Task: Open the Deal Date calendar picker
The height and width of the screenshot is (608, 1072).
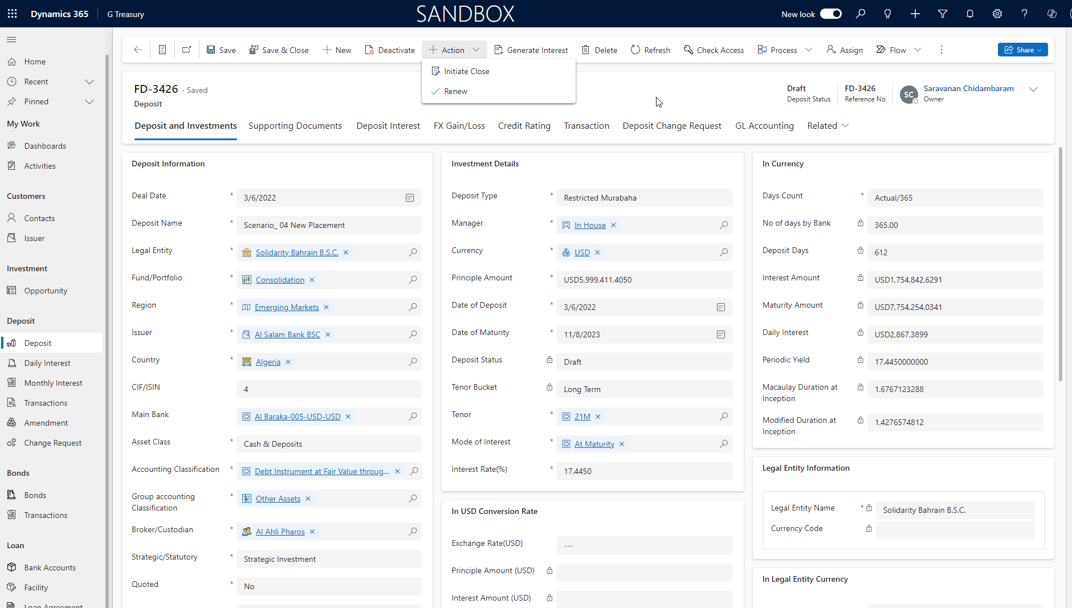Action: click(x=410, y=198)
